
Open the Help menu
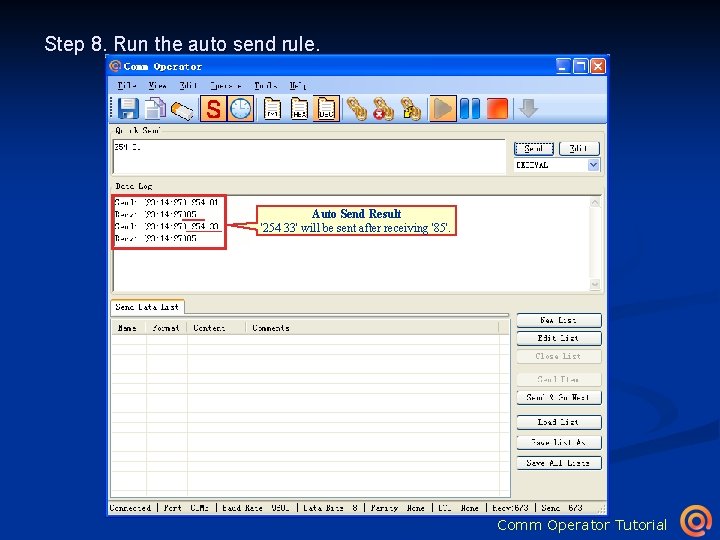(298, 85)
